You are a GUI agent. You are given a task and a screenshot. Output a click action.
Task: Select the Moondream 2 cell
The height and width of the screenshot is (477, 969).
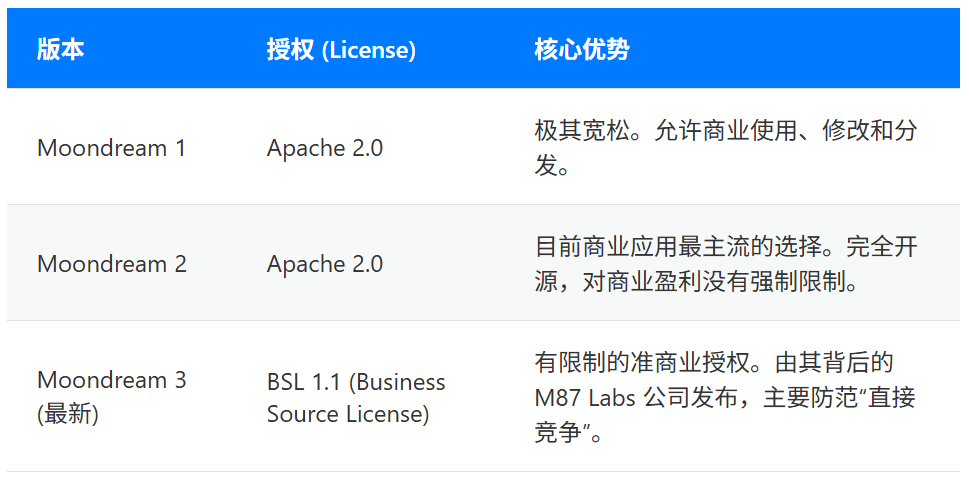click(x=112, y=264)
